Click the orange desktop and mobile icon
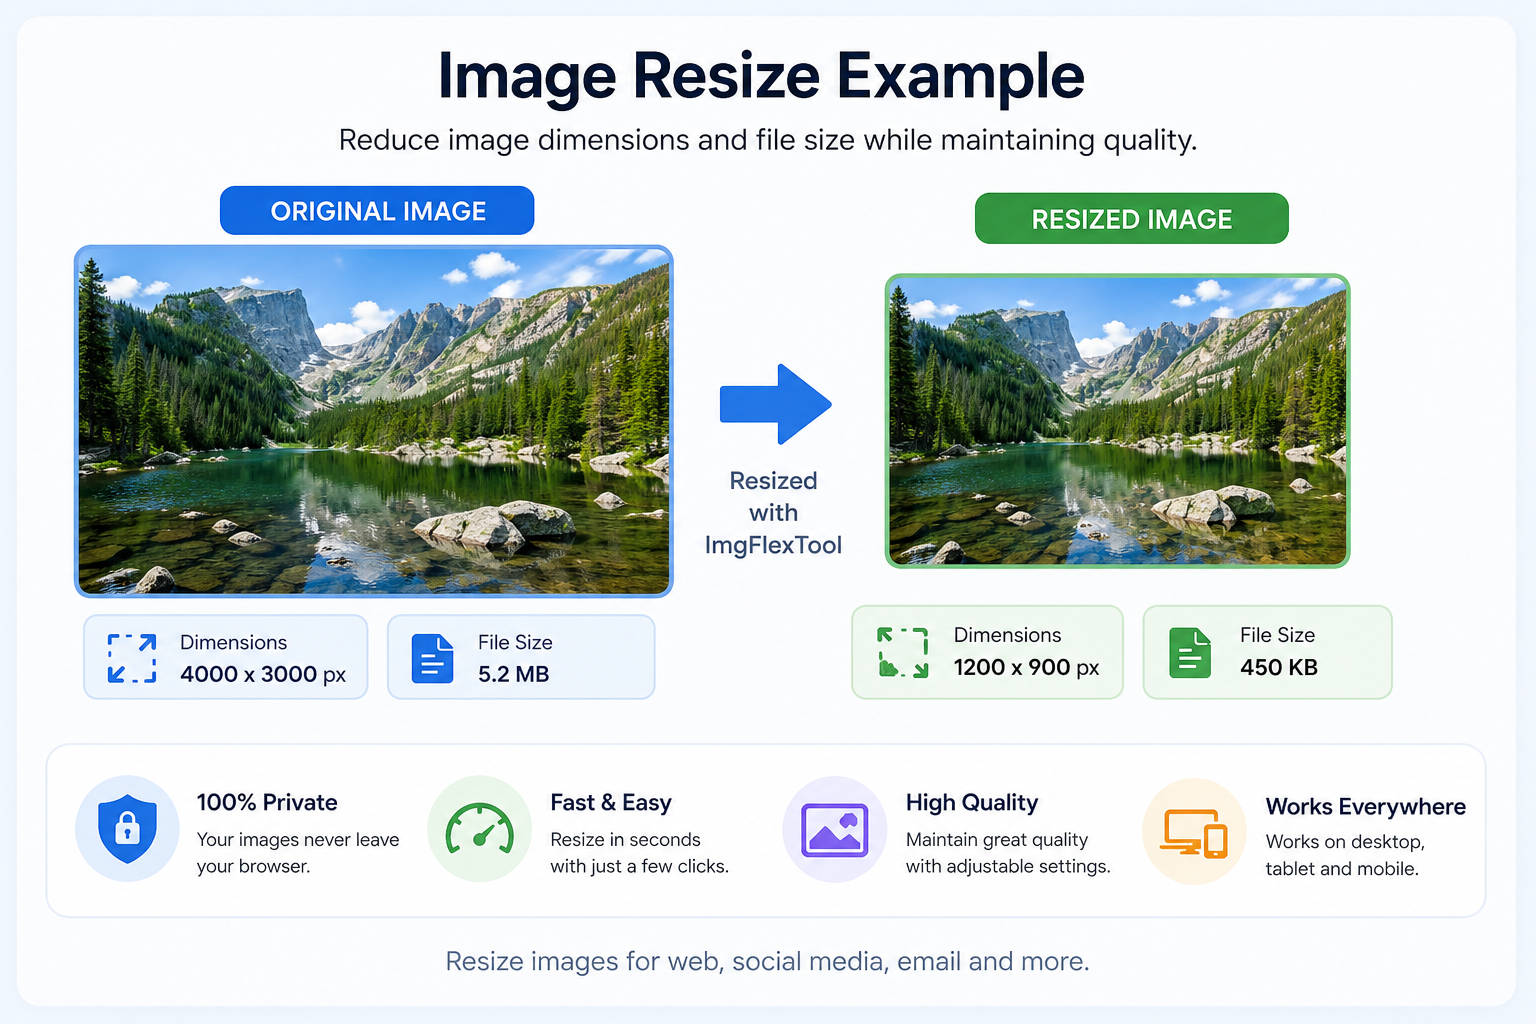Image resolution: width=1536 pixels, height=1024 pixels. 1194,833
